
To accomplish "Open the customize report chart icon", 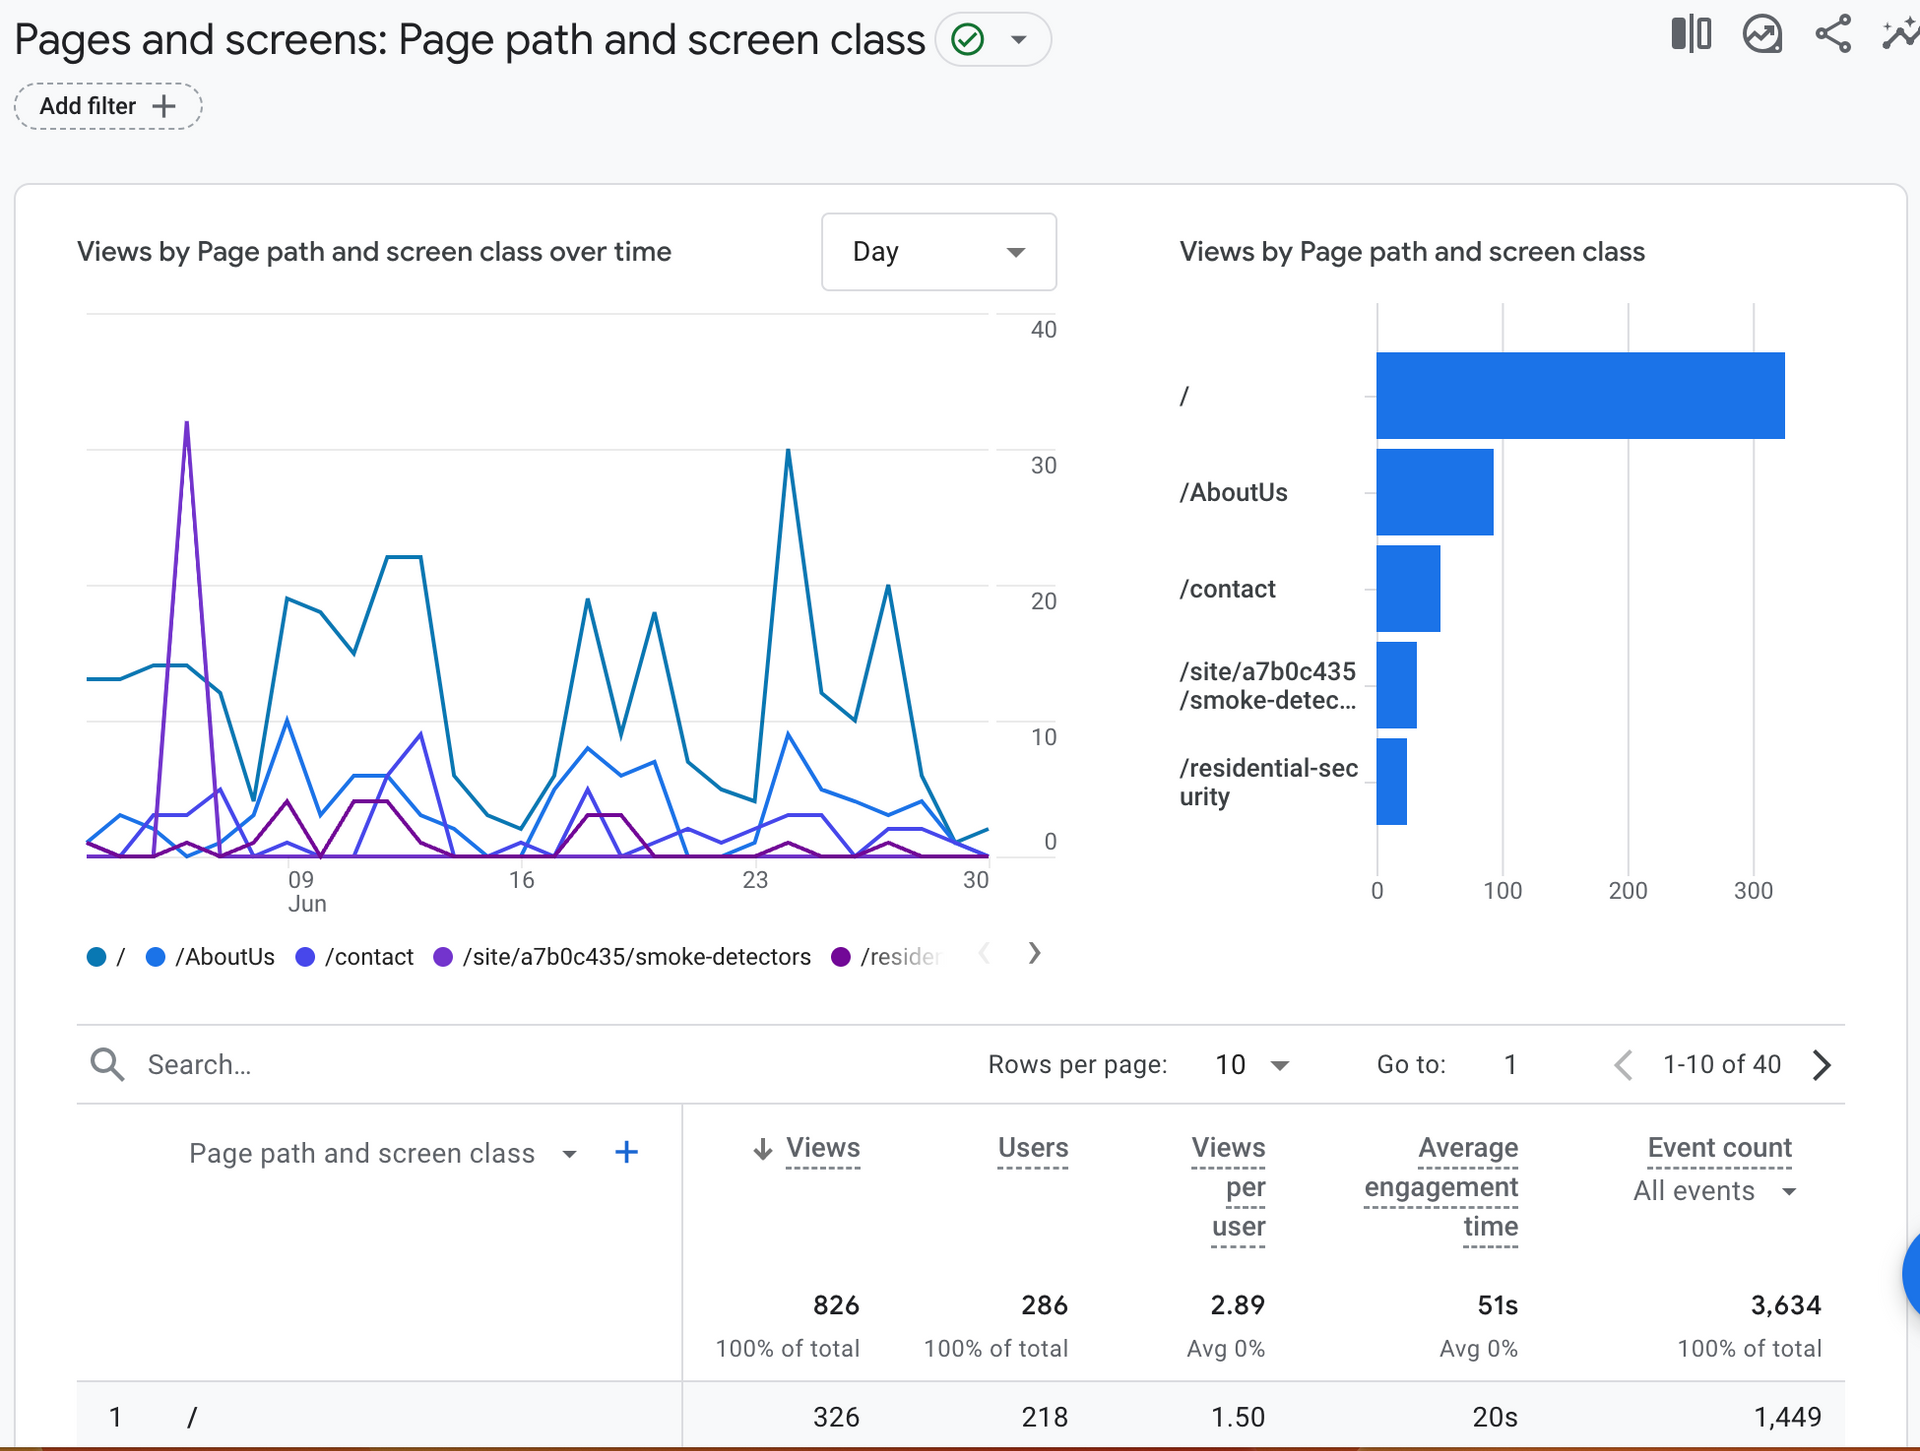I will coord(1762,34).
